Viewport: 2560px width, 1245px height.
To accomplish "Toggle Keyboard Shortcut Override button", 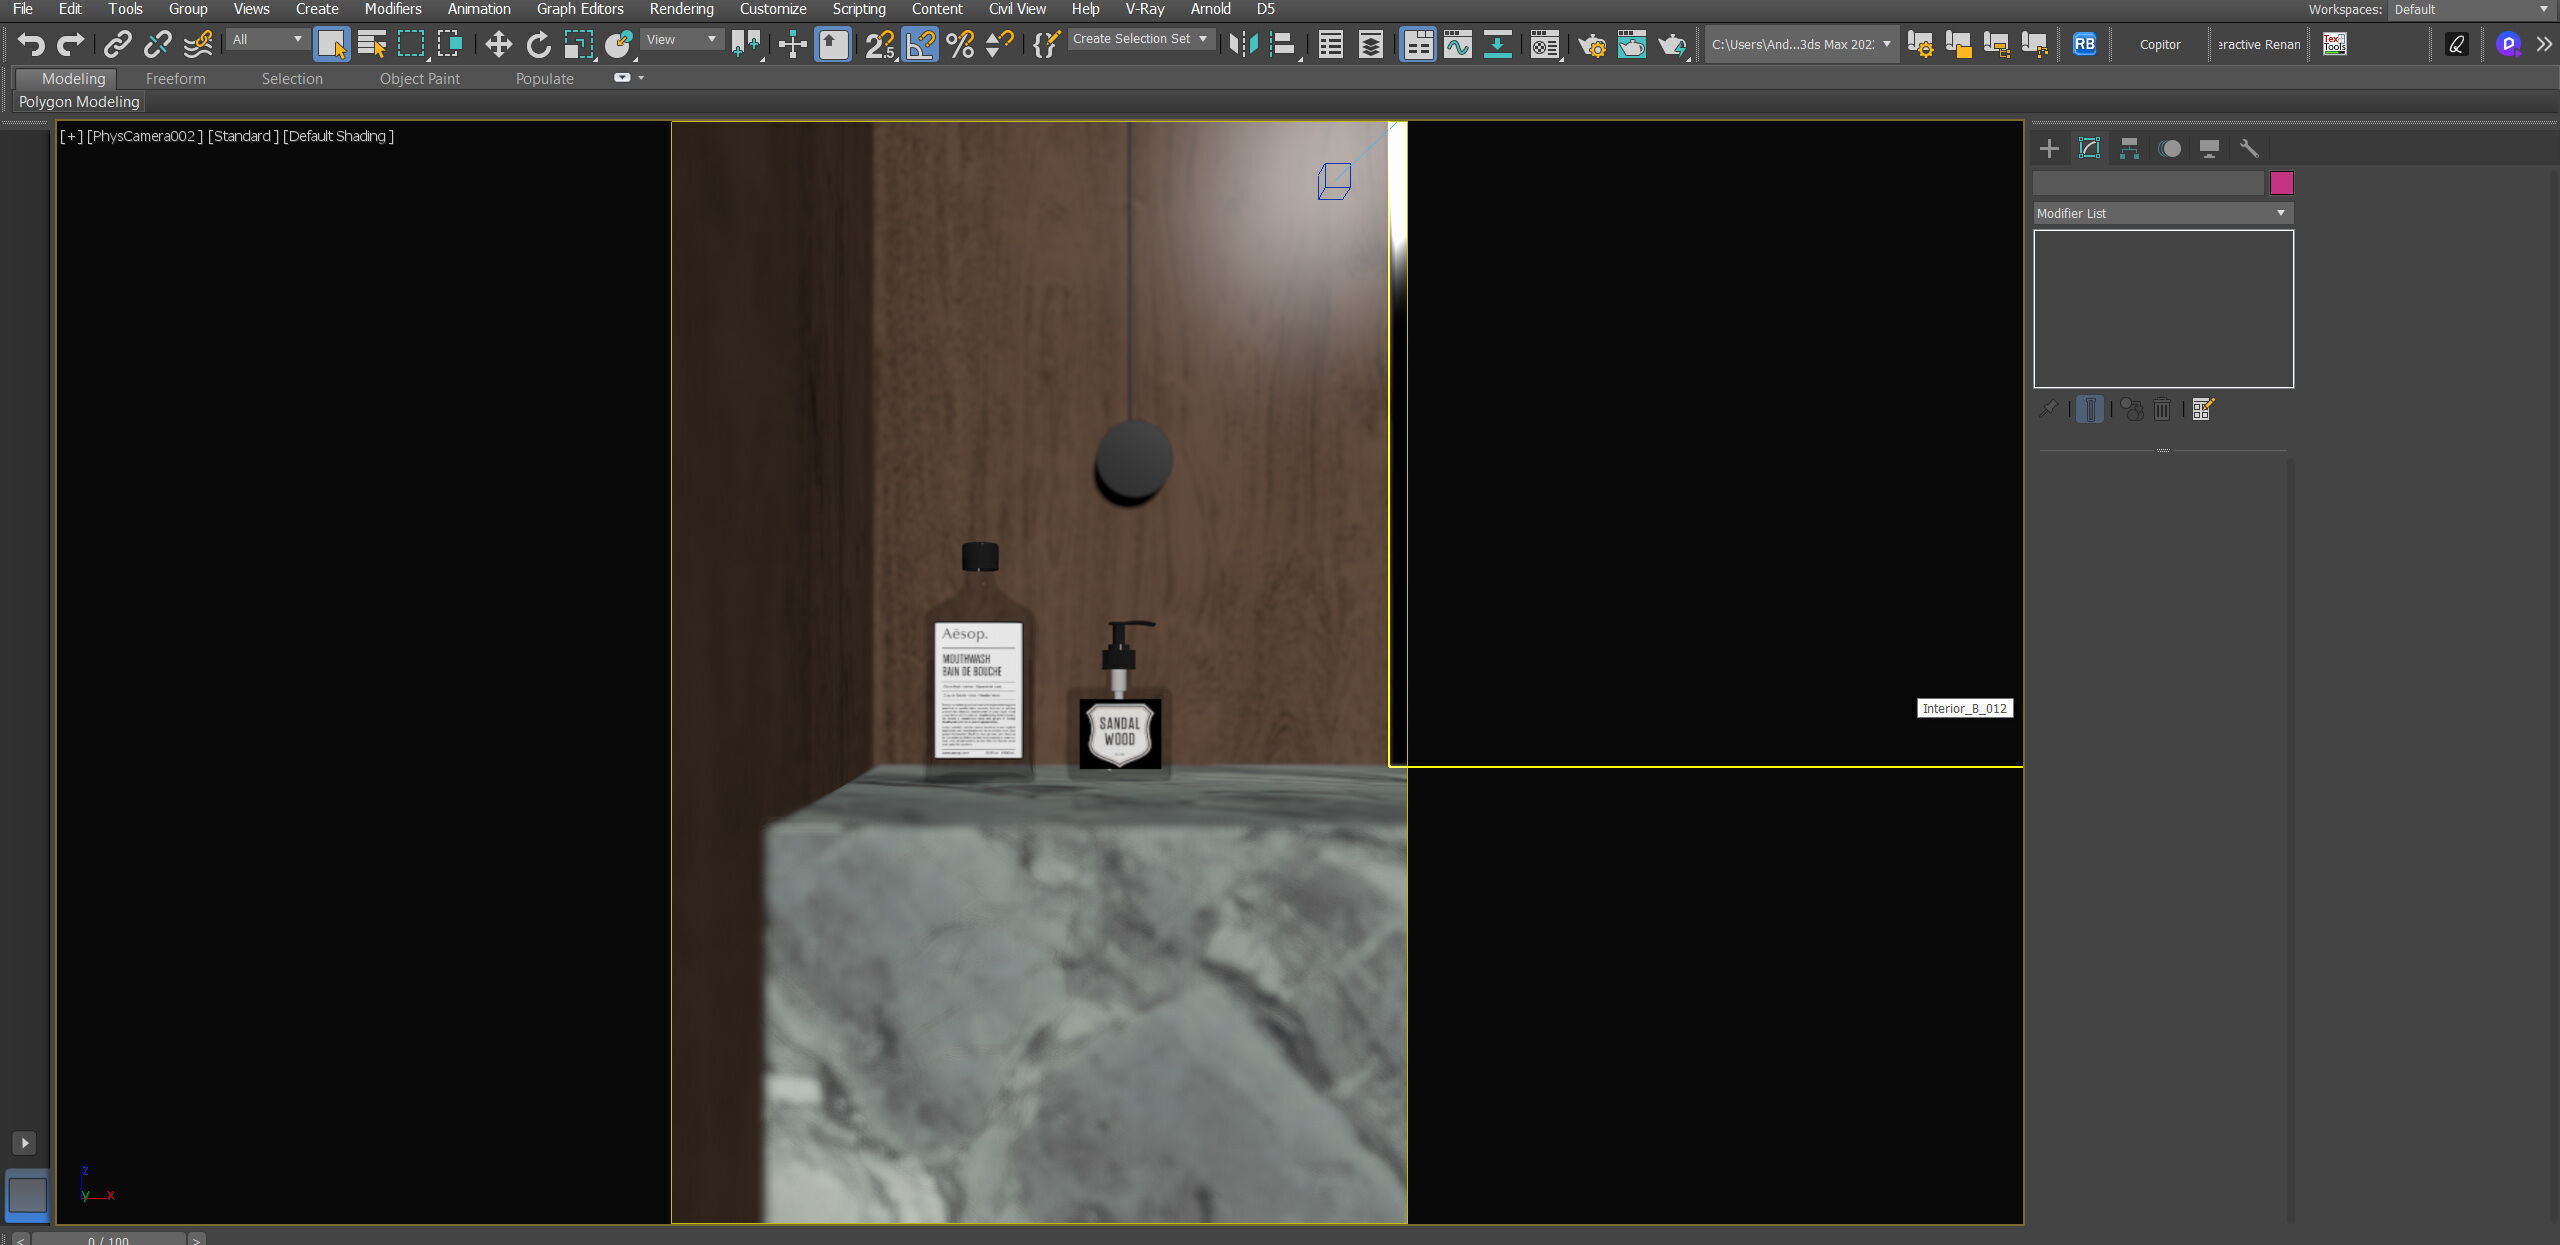I will [833, 44].
